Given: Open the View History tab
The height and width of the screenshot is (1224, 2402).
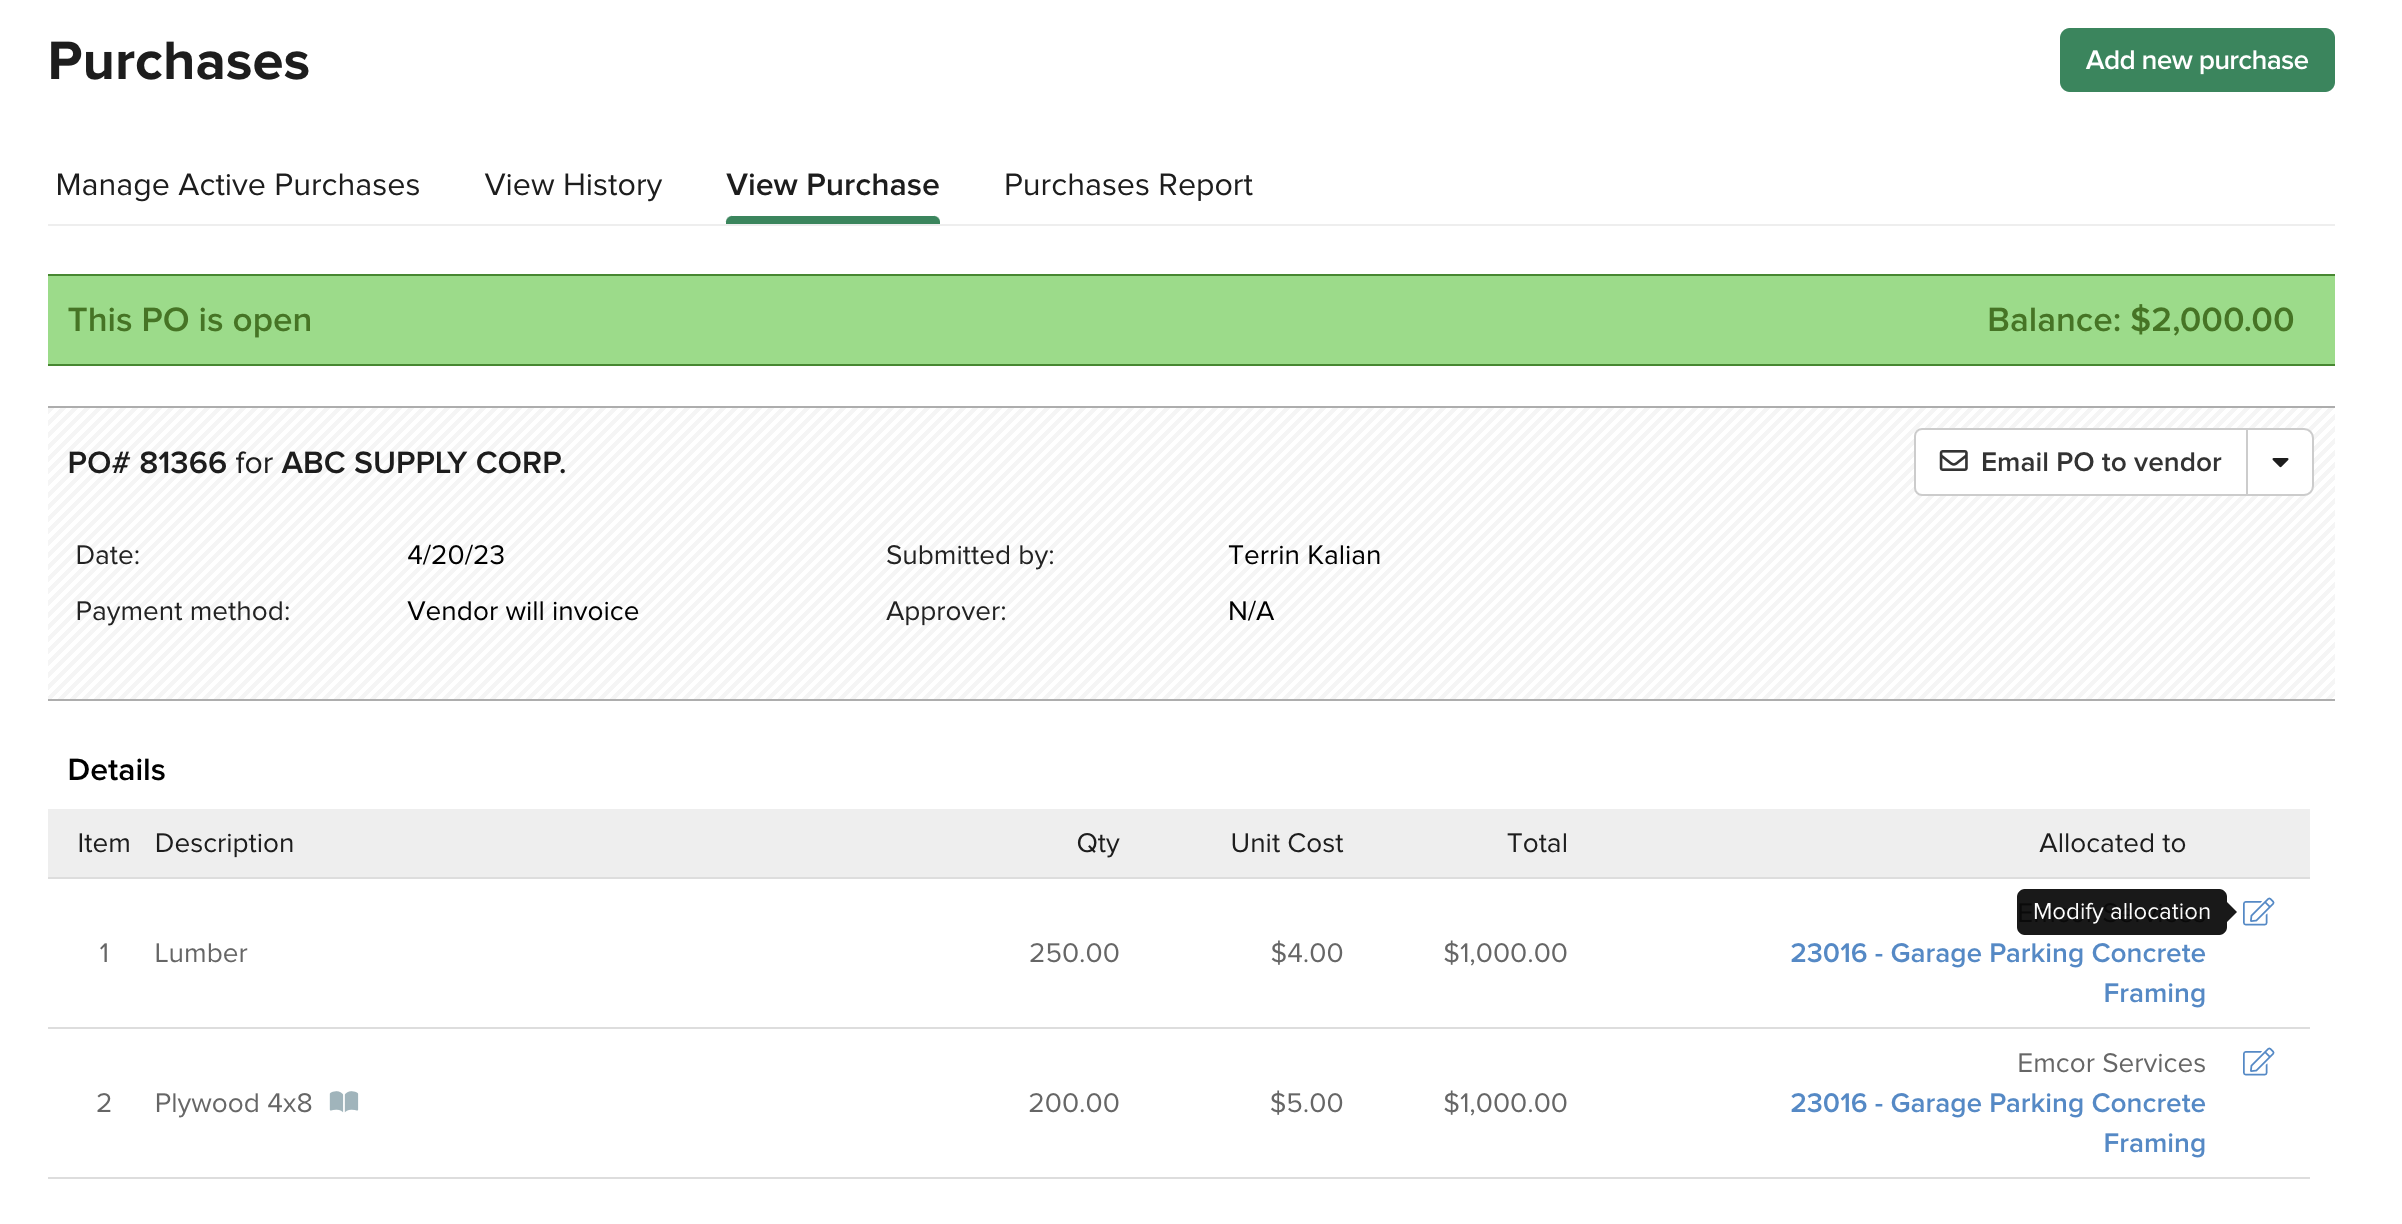Looking at the screenshot, I should [x=573, y=185].
